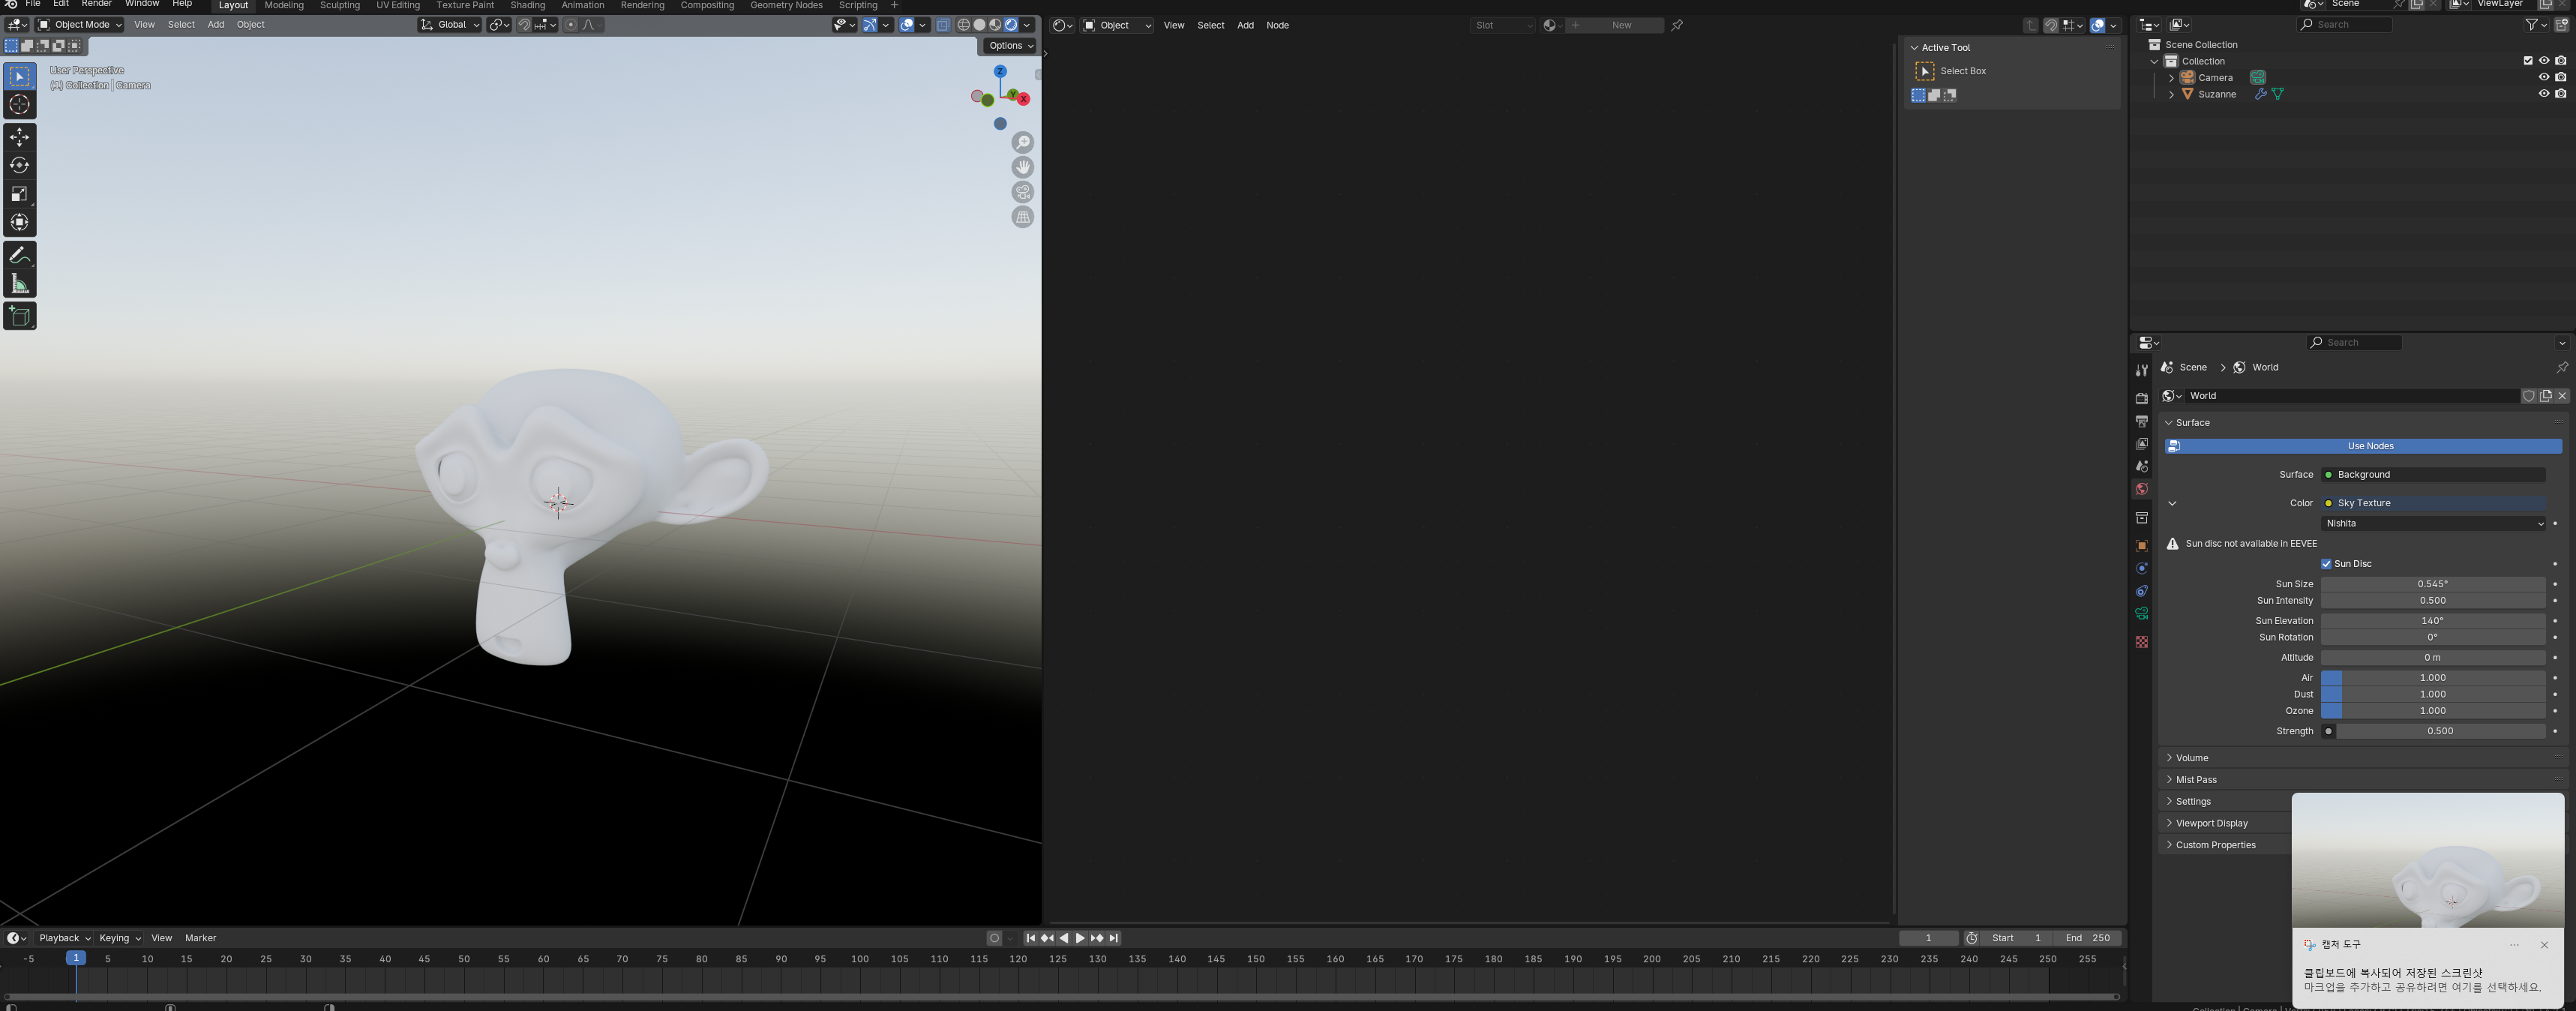Open the Render menu
This screenshot has height=1011, width=2576.
96,5
